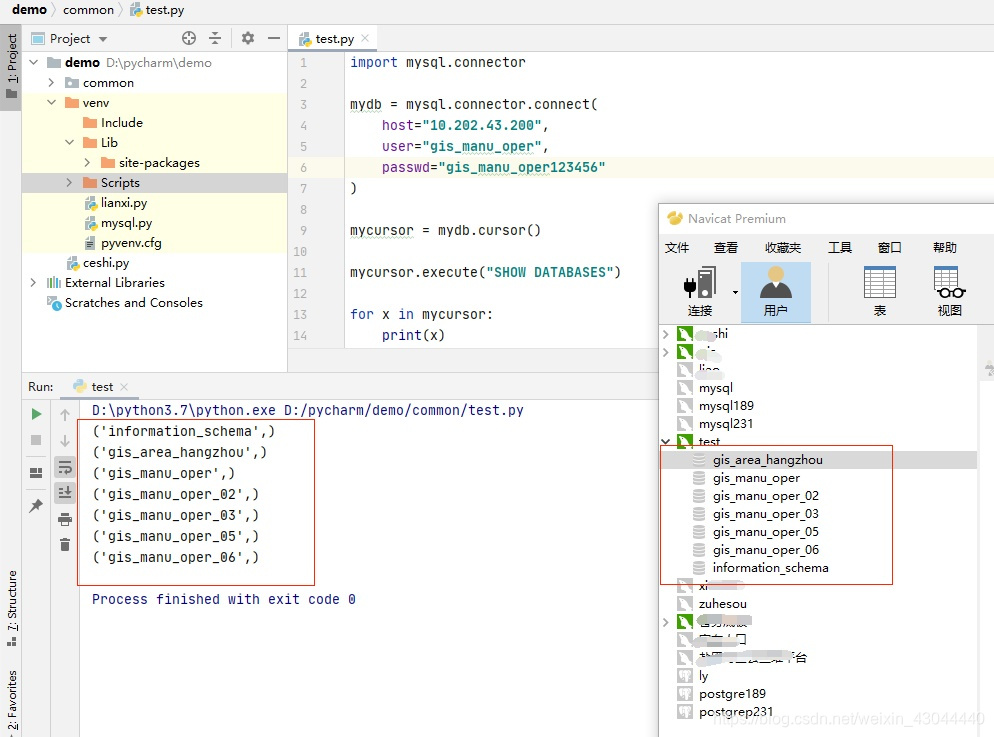Click the pin tab icon in Run panel
This screenshot has height=737, width=994.
point(36,506)
